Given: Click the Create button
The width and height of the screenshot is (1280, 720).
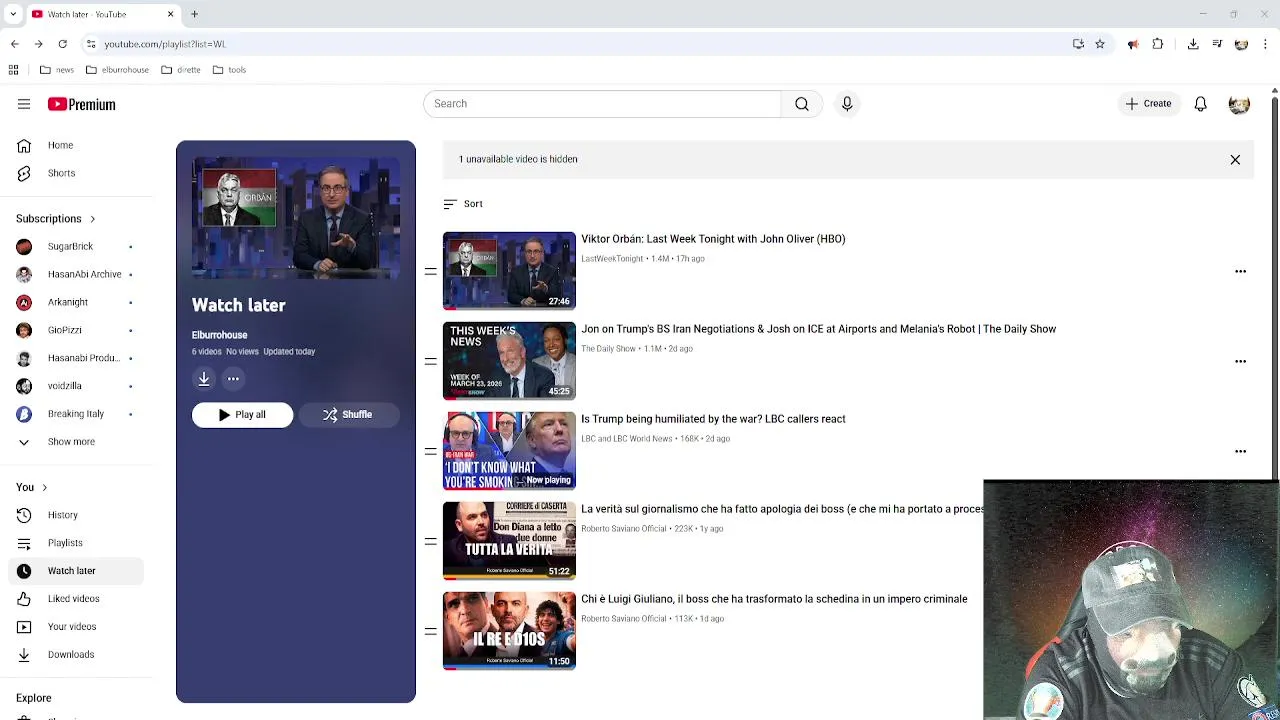Looking at the screenshot, I should pos(1148,104).
